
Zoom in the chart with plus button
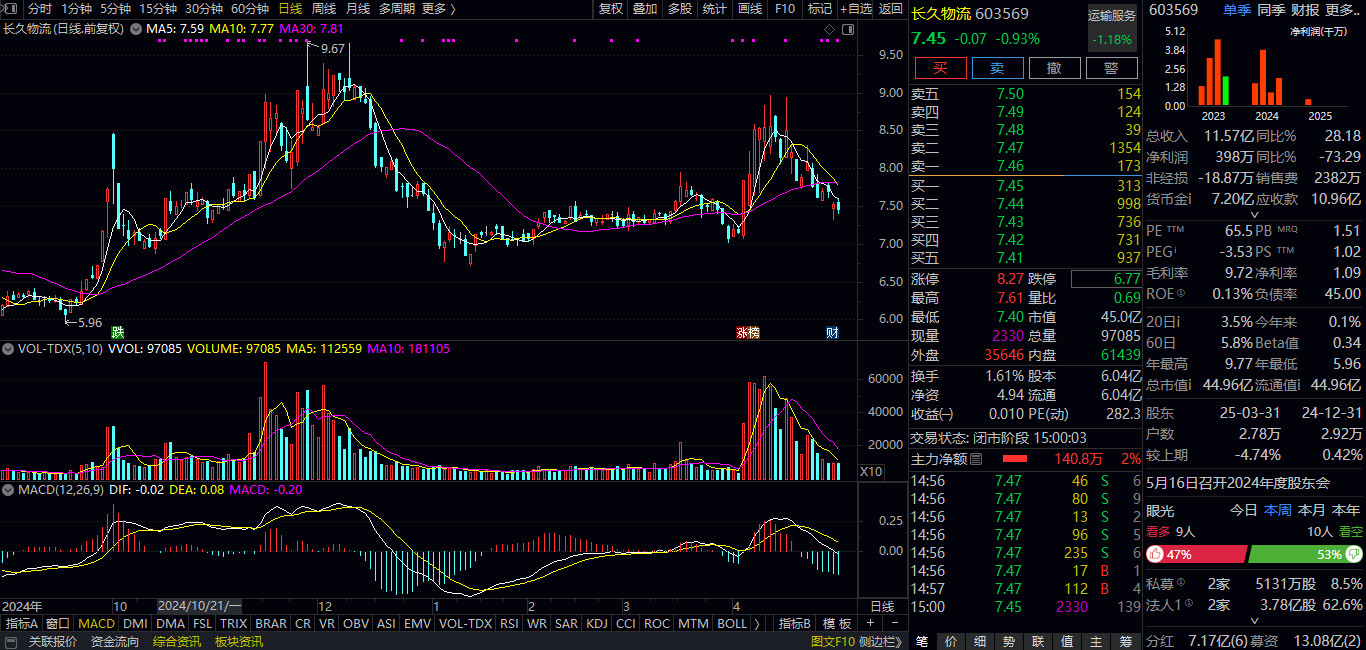[x=869, y=623]
